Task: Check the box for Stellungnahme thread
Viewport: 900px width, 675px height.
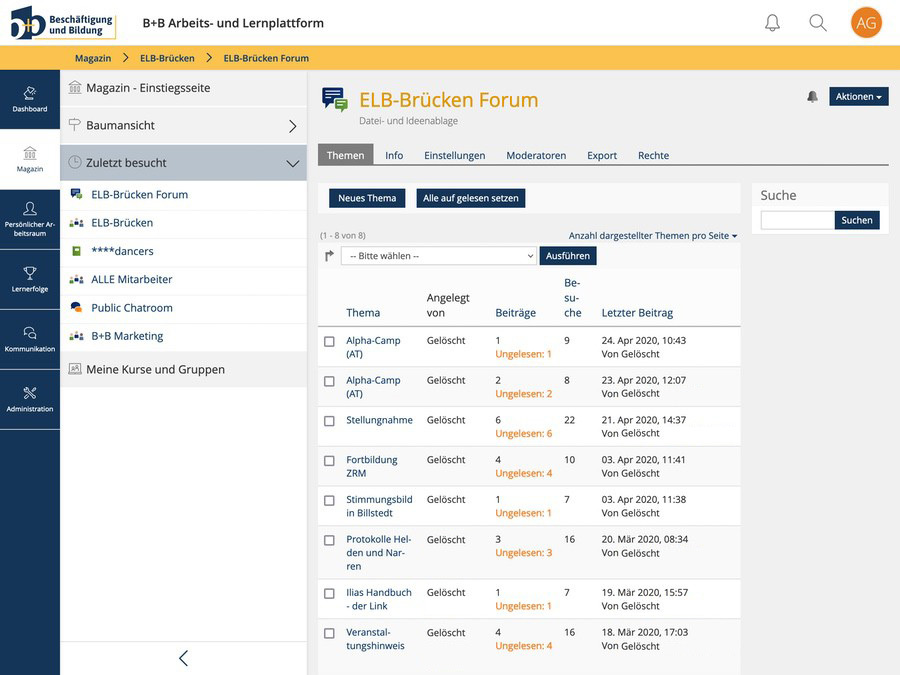Action: point(329,421)
